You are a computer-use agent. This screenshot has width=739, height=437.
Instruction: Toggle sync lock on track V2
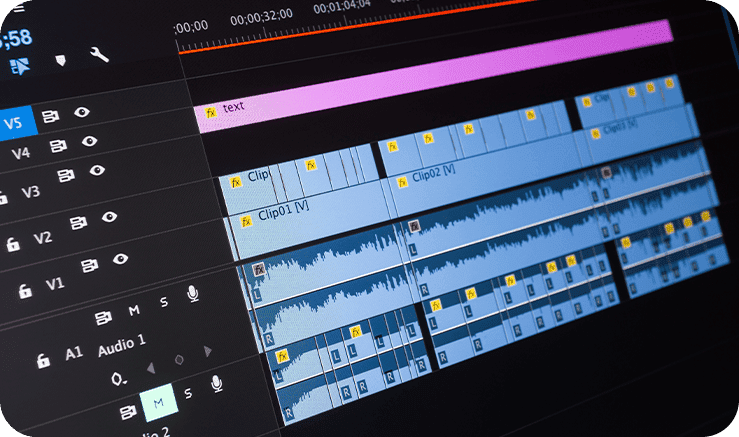[78, 223]
